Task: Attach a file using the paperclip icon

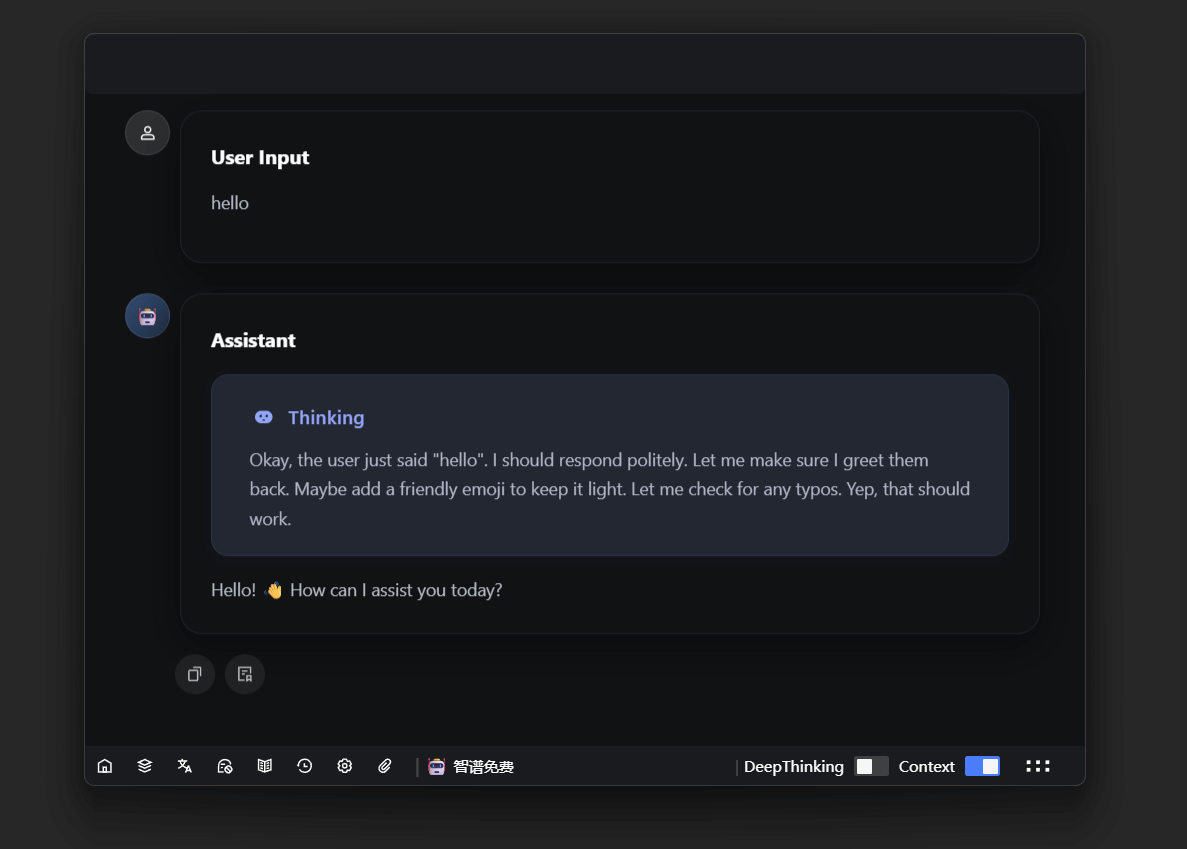Action: point(385,766)
